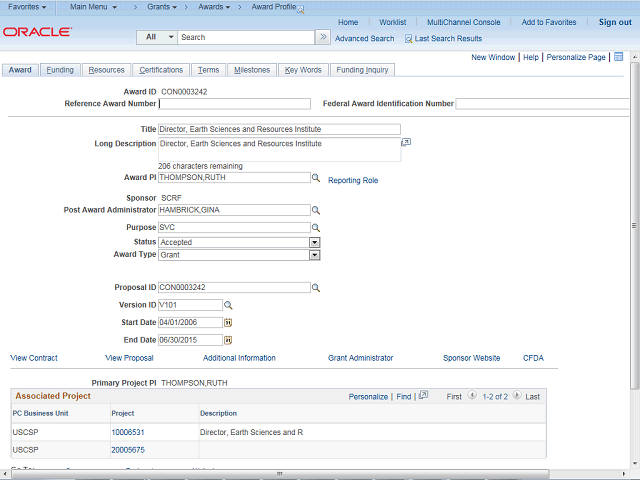Open the Award PI lookup magnifier
The height and width of the screenshot is (480, 640).
pos(315,178)
